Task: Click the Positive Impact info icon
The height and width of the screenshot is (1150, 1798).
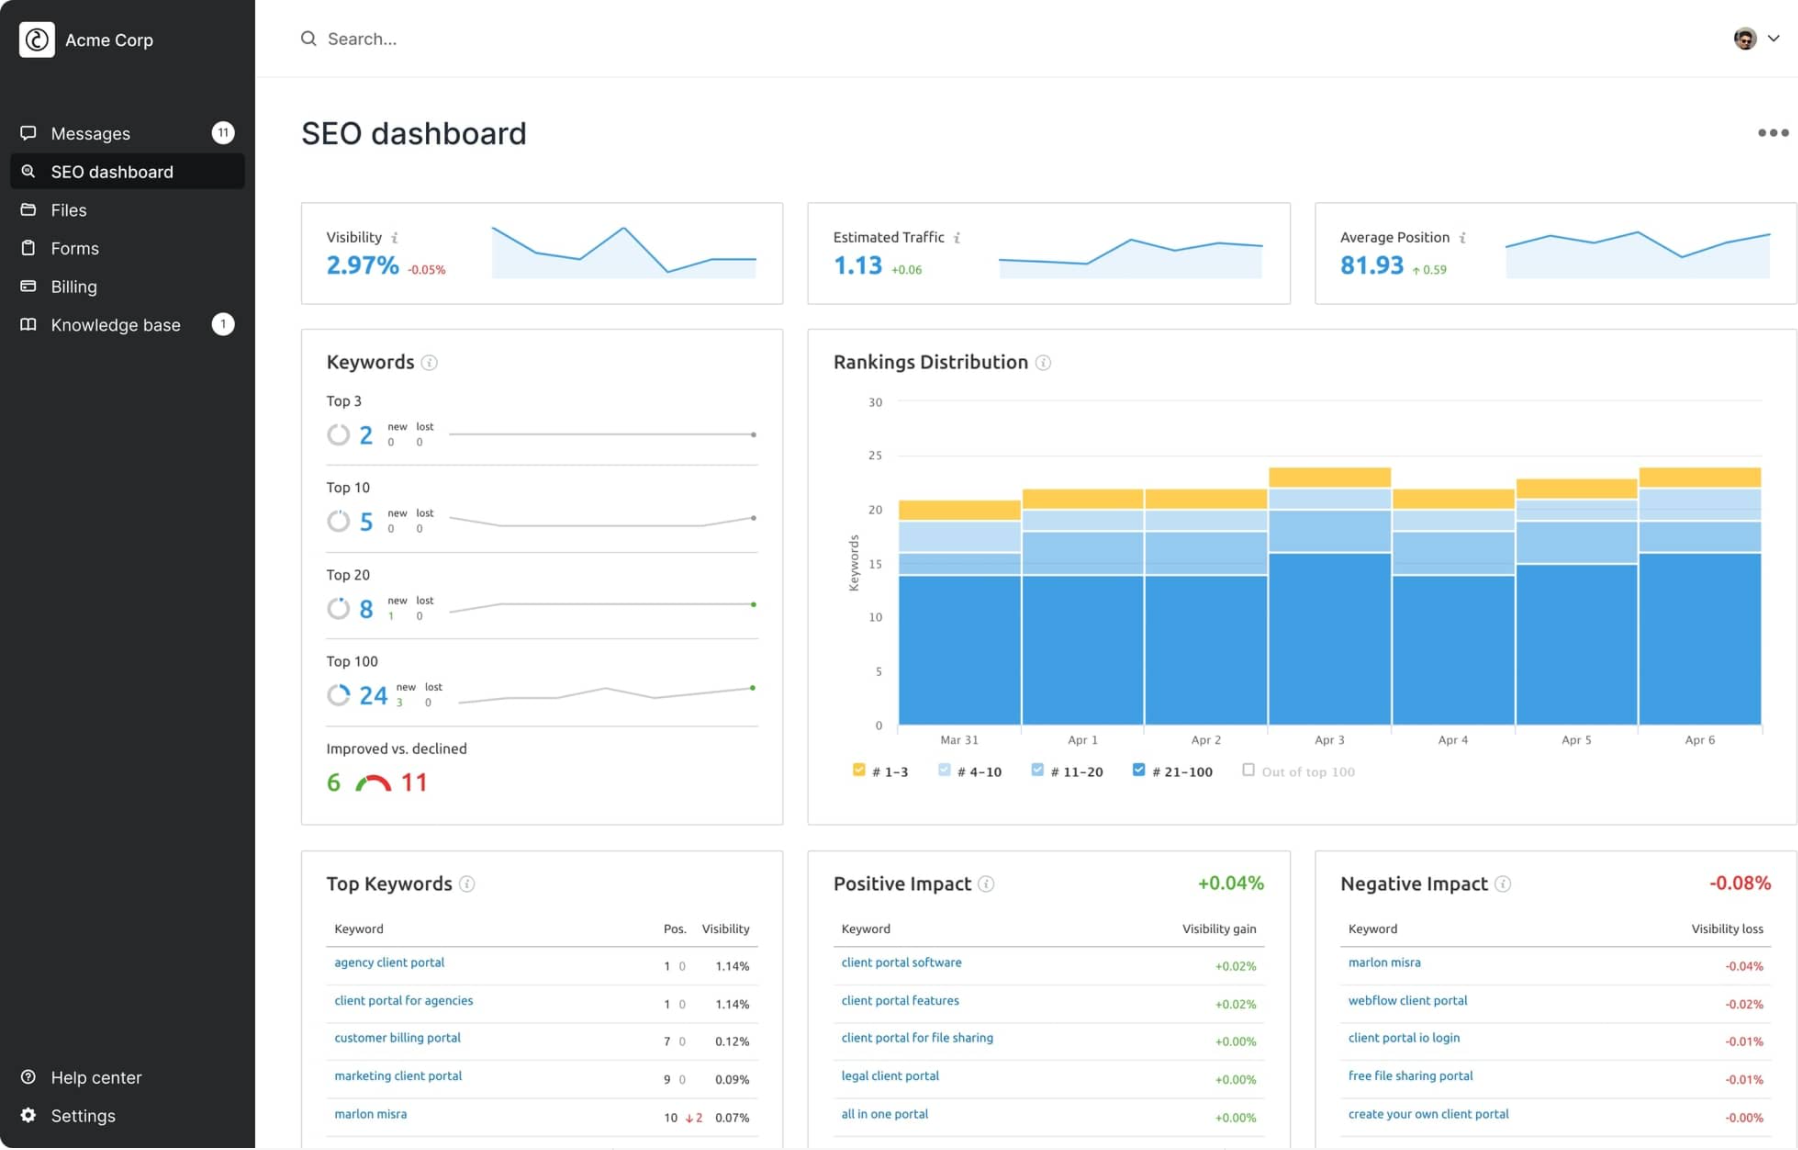Action: click(x=986, y=884)
